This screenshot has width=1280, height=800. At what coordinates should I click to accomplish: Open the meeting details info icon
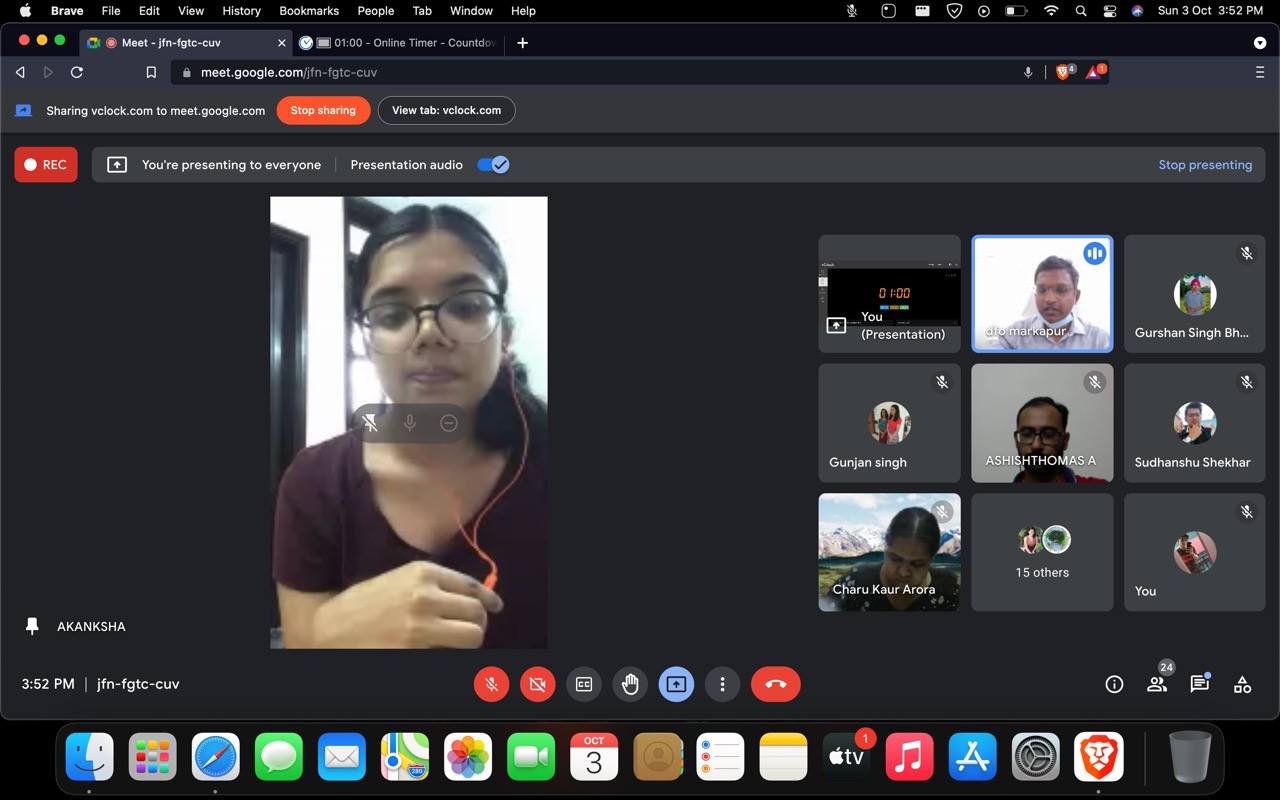click(x=1114, y=684)
